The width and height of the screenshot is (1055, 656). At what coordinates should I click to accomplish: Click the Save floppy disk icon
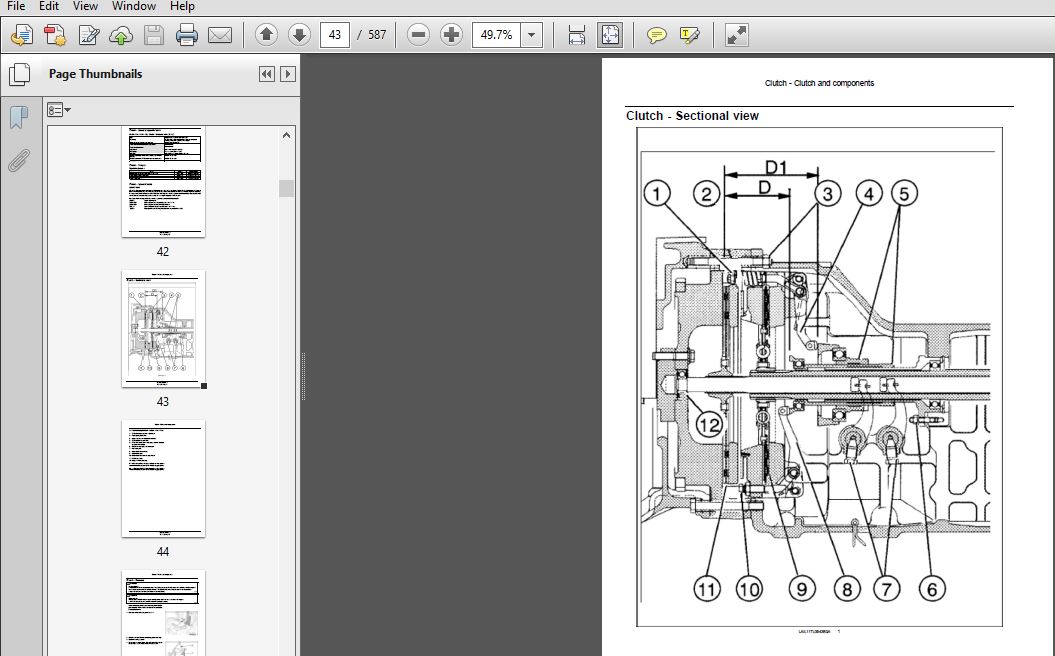(154, 35)
